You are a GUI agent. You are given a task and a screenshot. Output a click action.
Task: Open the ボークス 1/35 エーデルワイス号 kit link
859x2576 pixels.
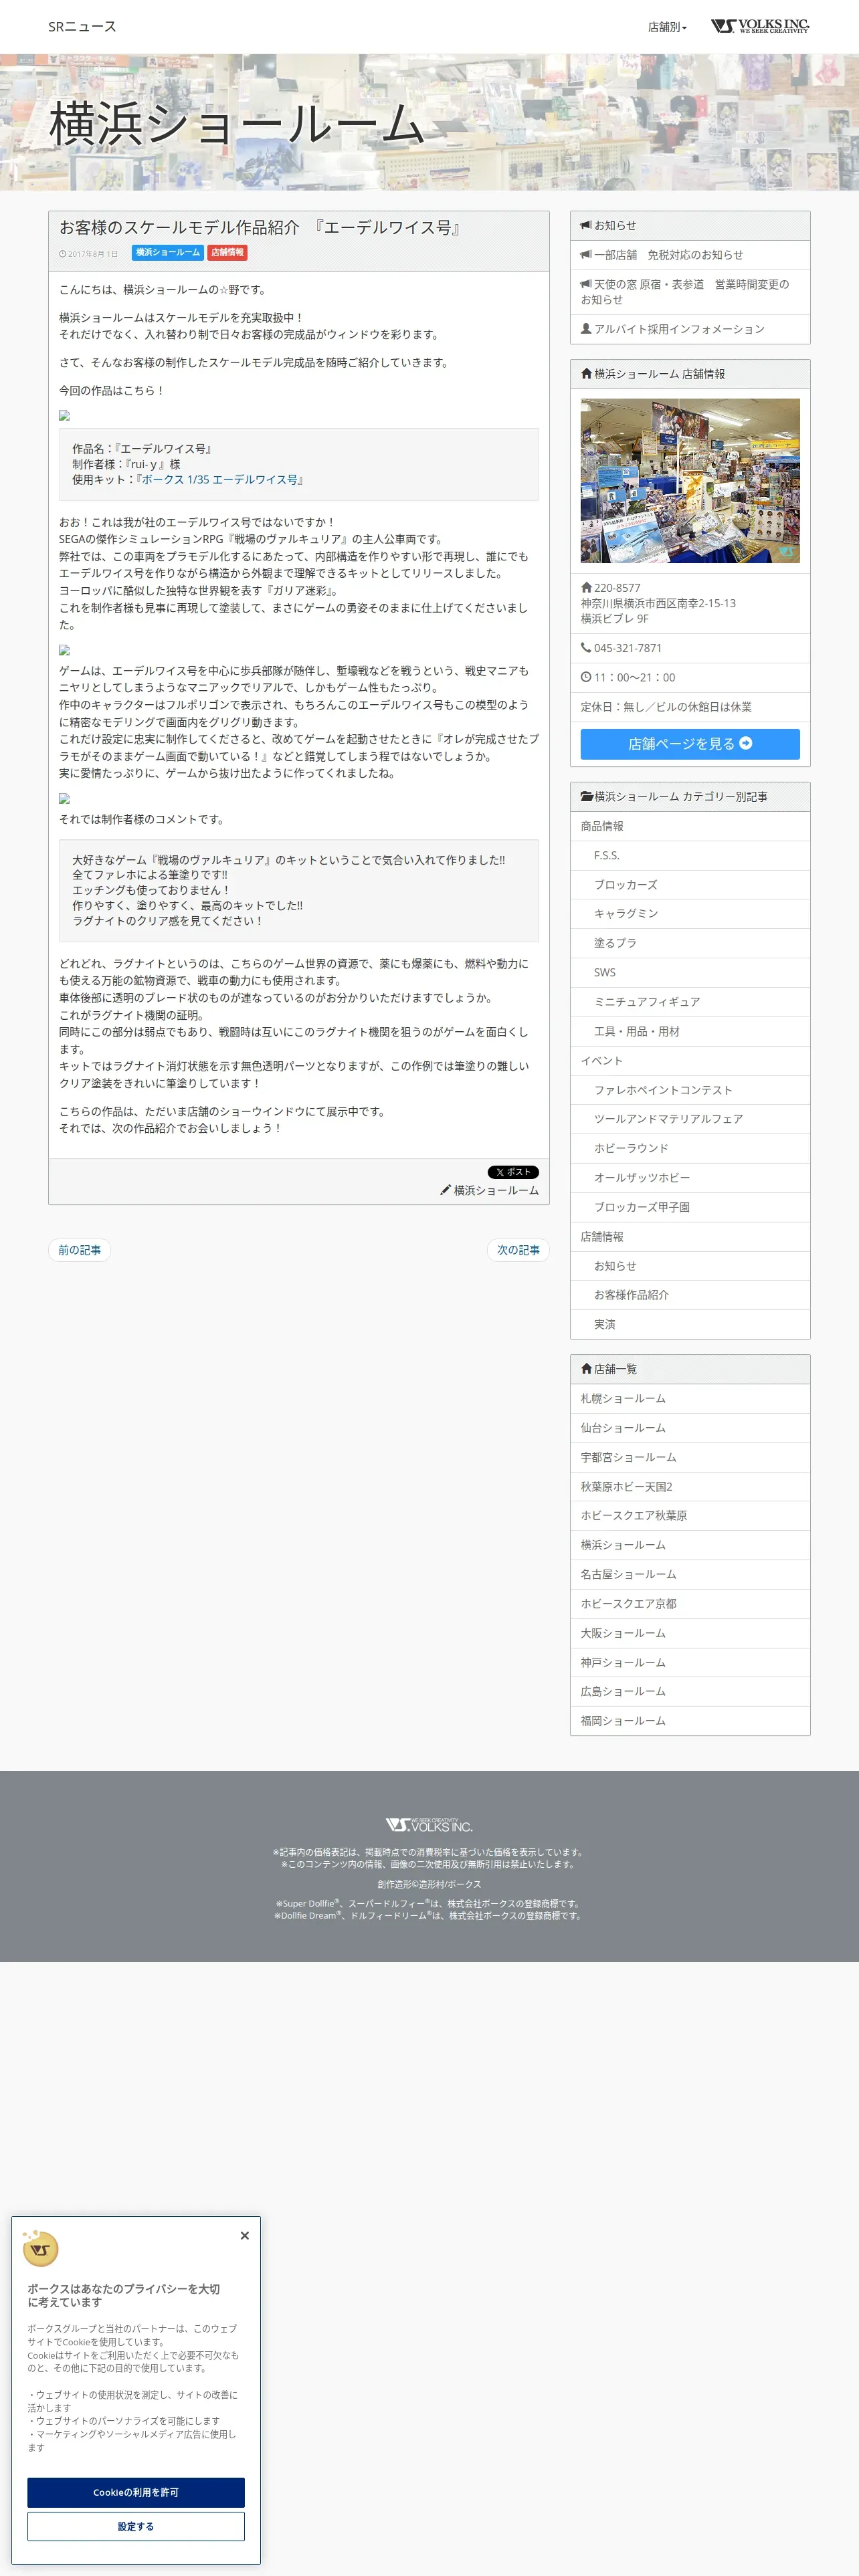219,480
